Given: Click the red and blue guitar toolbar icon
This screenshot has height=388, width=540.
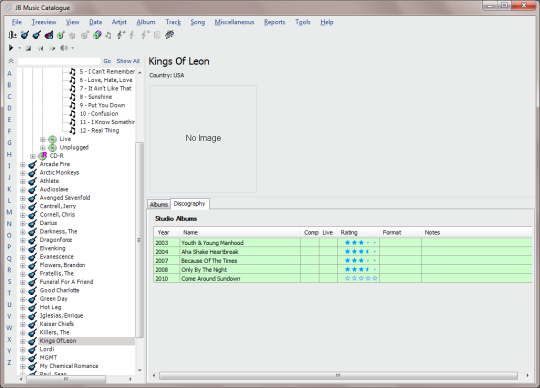Looking at the screenshot, I should click(x=49, y=35).
